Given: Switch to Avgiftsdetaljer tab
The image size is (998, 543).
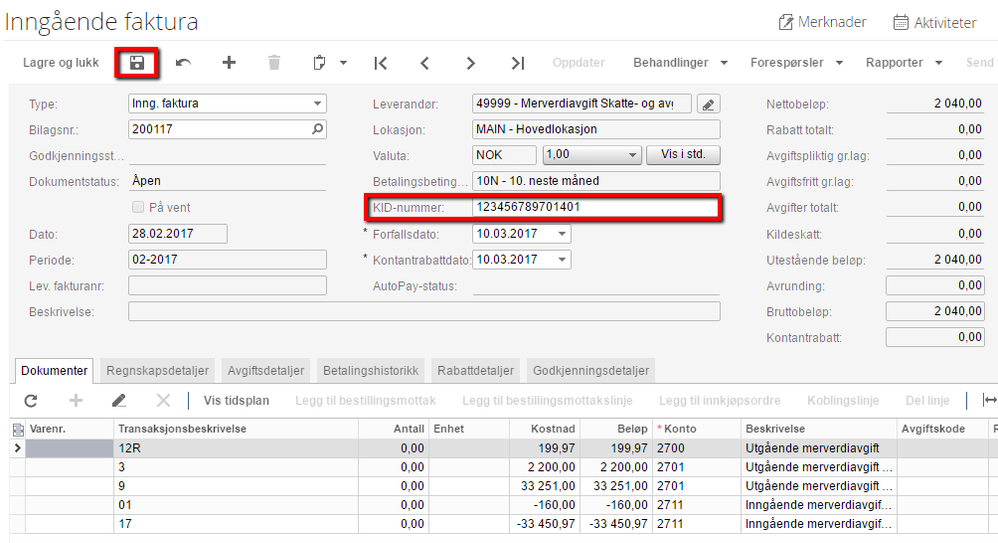Looking at the screenshot, I should coord(265,370).
